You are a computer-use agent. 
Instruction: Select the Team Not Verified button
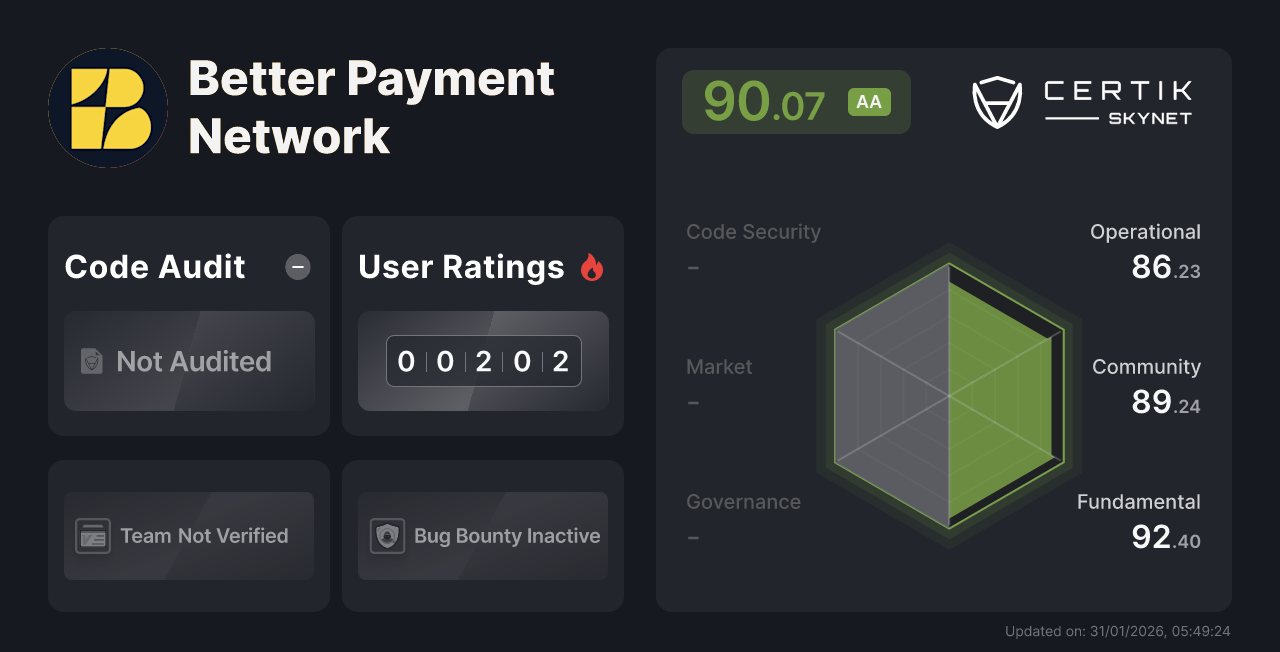(189, 536)
